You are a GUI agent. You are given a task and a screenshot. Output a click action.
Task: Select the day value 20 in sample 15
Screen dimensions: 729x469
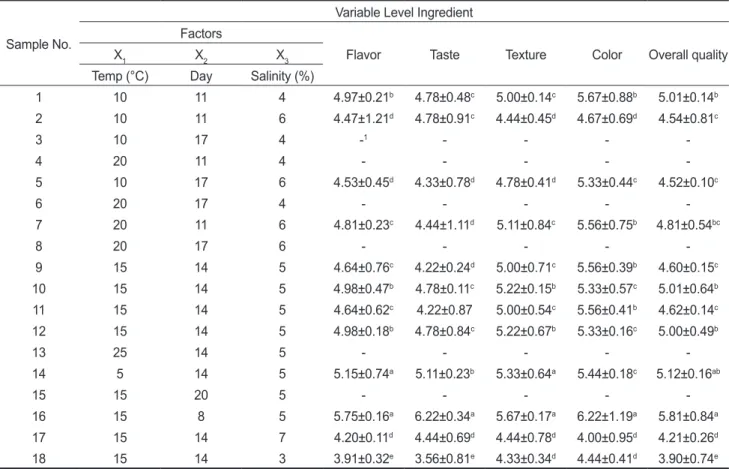[201, 395]
